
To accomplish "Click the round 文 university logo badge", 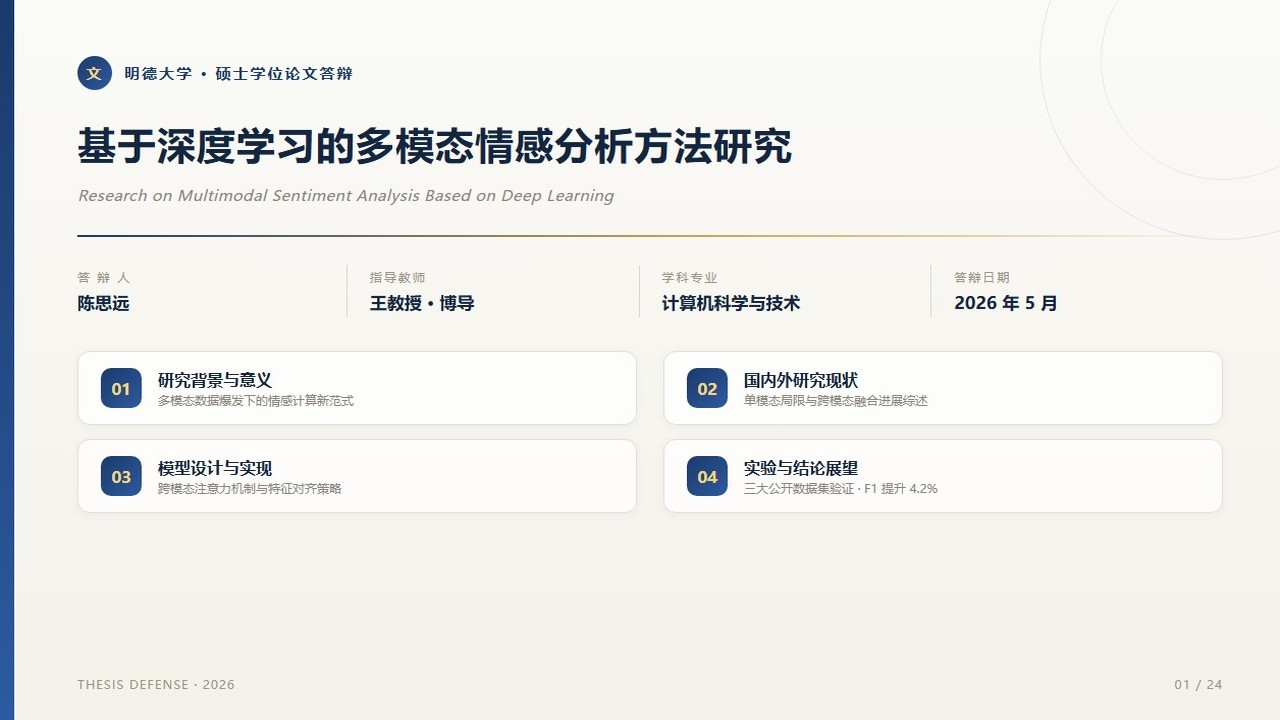I will 94,73.
